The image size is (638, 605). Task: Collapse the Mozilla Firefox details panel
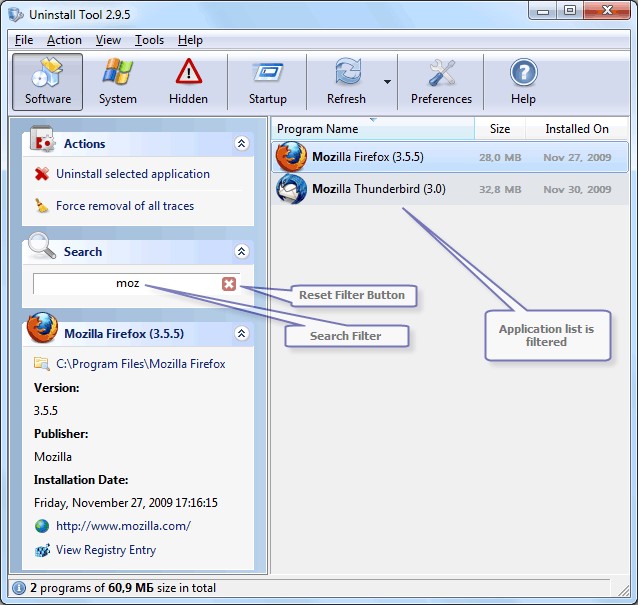point(242,333)
